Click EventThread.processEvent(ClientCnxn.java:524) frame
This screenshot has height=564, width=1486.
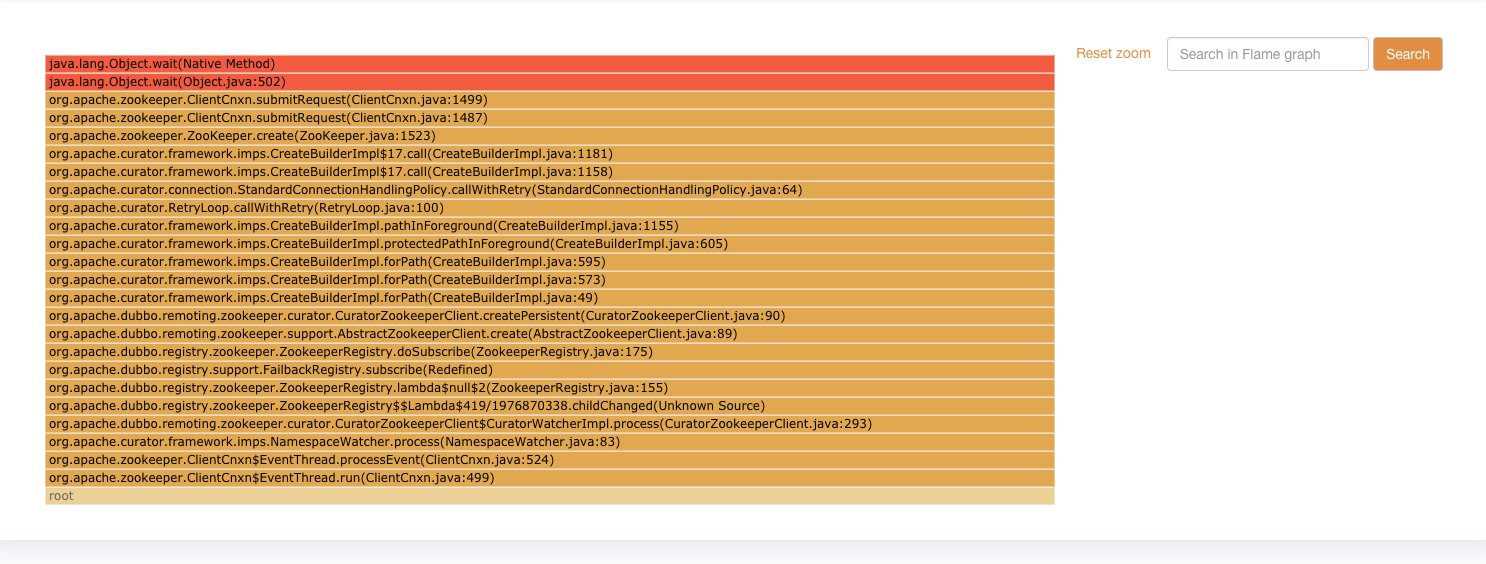(x=550, y=460)
